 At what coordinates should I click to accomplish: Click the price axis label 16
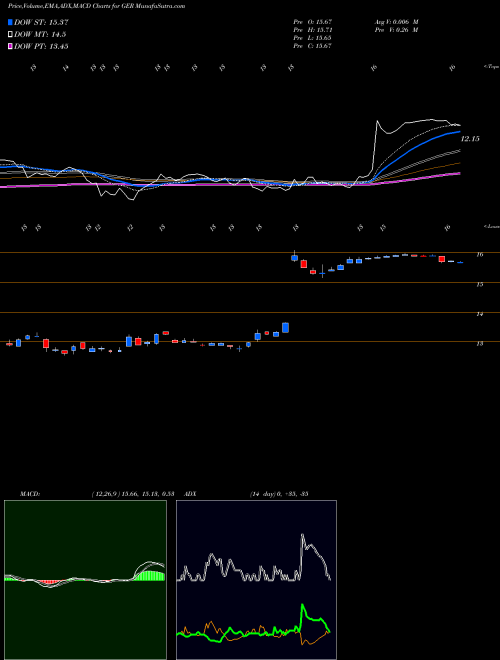click(479, 255)
